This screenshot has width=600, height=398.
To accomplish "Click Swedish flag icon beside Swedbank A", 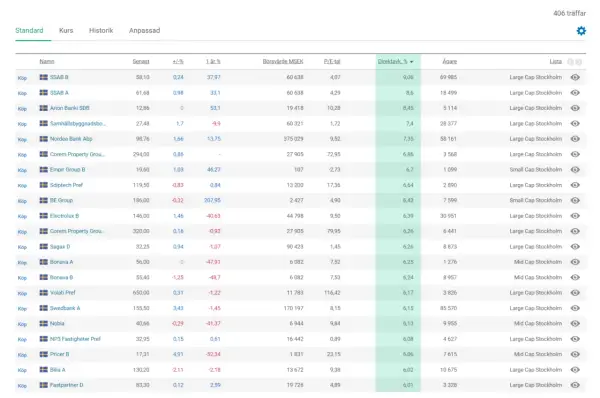I will tap(44, 308).
